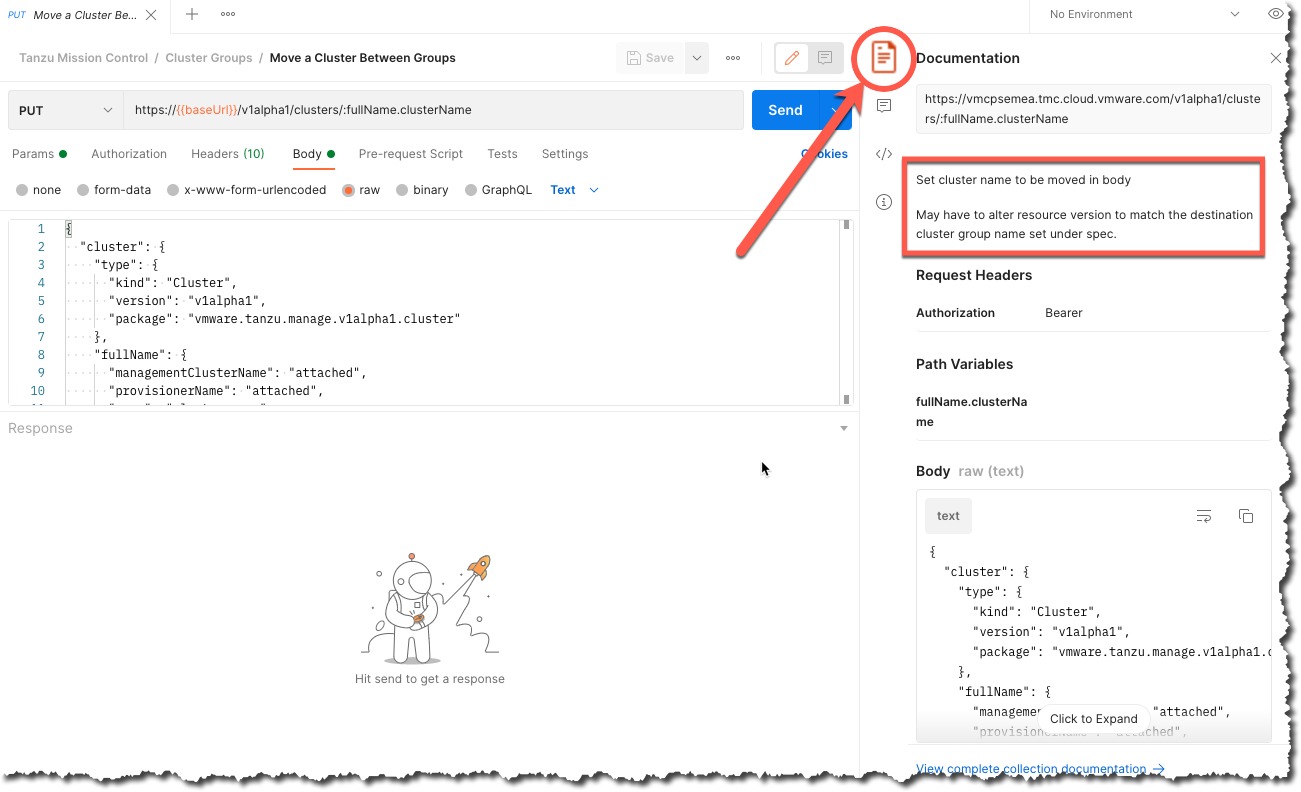Close the Move a Cluster request tab
This screenshot has width=1301, height=792.
pos(150,15)
